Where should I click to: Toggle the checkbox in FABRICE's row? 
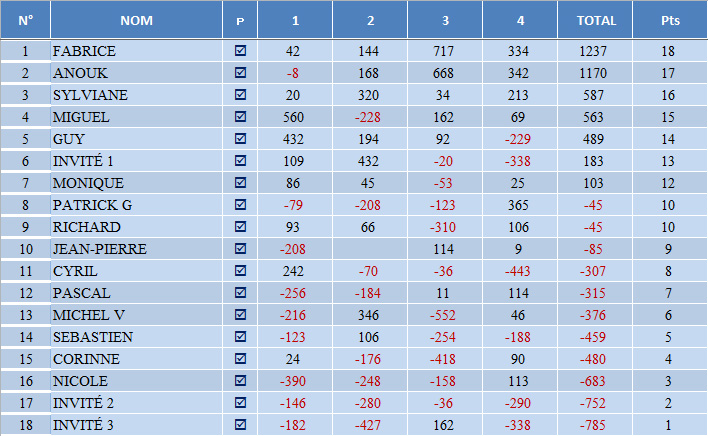[240, 50]
